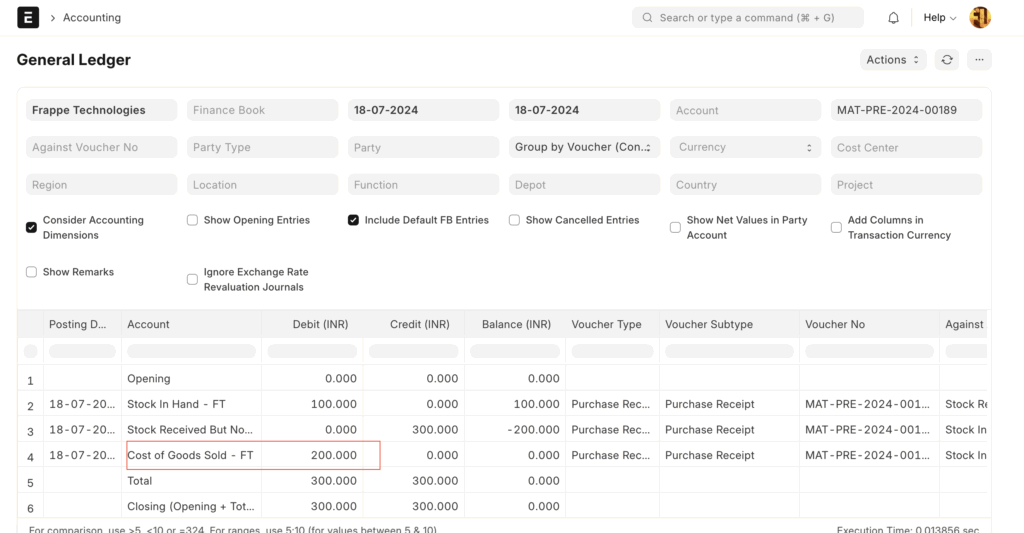Screen dimensions: 1024x533
Task: Click the refresh report icon
Action: (x=947, y=60)
